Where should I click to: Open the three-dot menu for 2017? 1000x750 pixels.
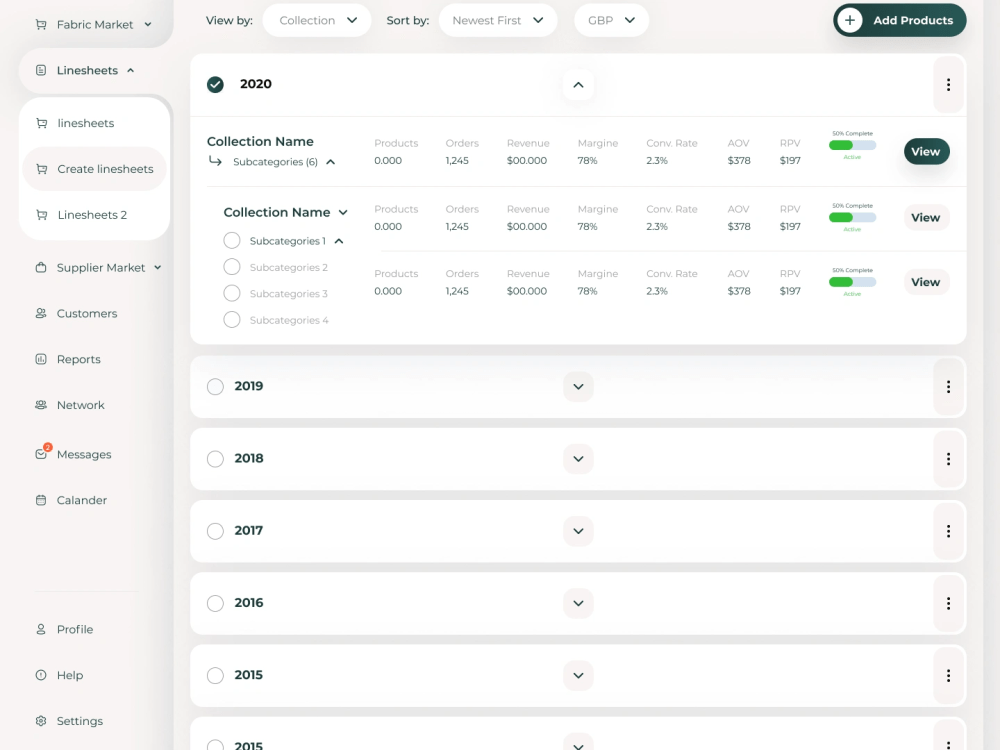pyautogui.click(x=948, y=531)
